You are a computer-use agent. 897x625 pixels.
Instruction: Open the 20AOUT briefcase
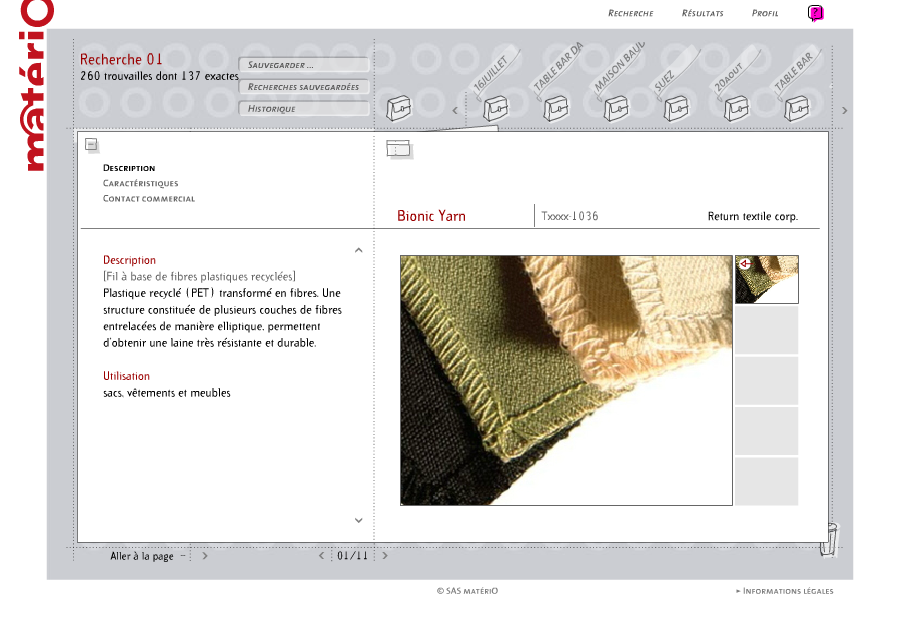pos(736,108)
